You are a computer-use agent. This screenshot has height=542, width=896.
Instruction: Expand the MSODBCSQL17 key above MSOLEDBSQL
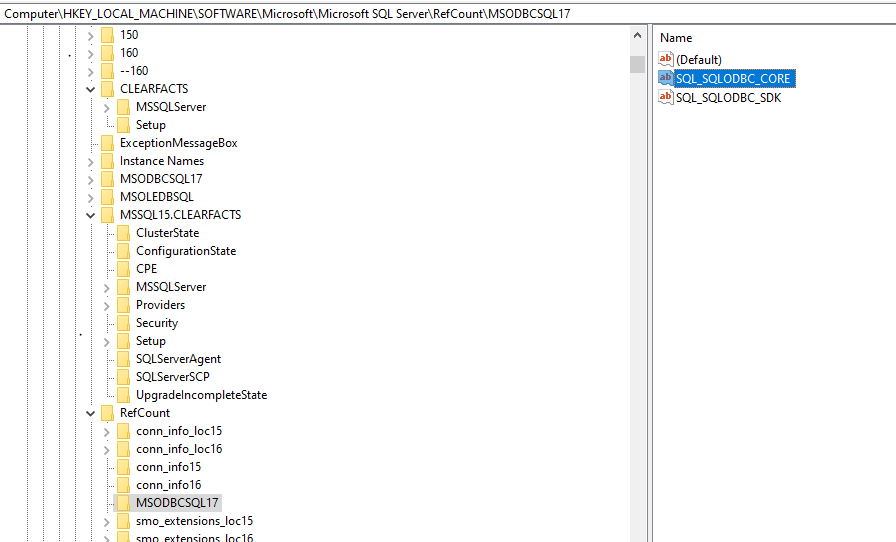pos(90,180)
